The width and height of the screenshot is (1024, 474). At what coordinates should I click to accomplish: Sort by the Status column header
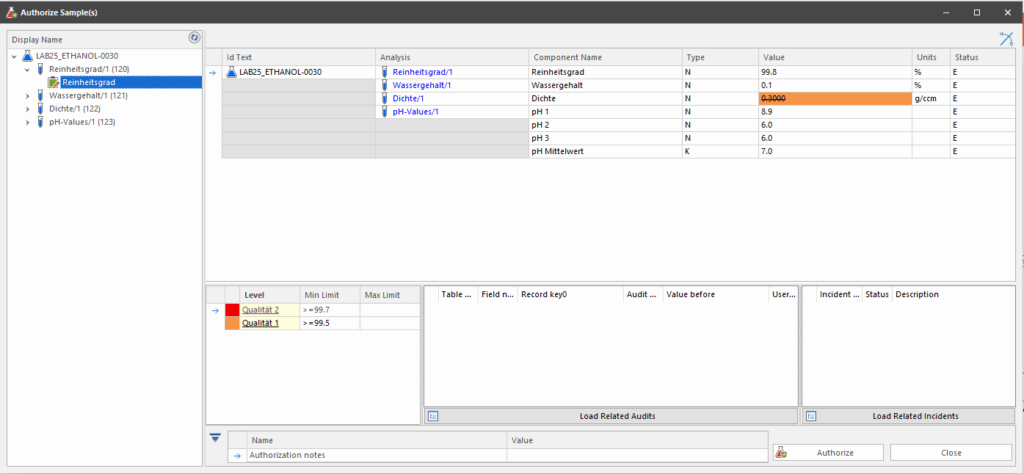pos(983,57)
